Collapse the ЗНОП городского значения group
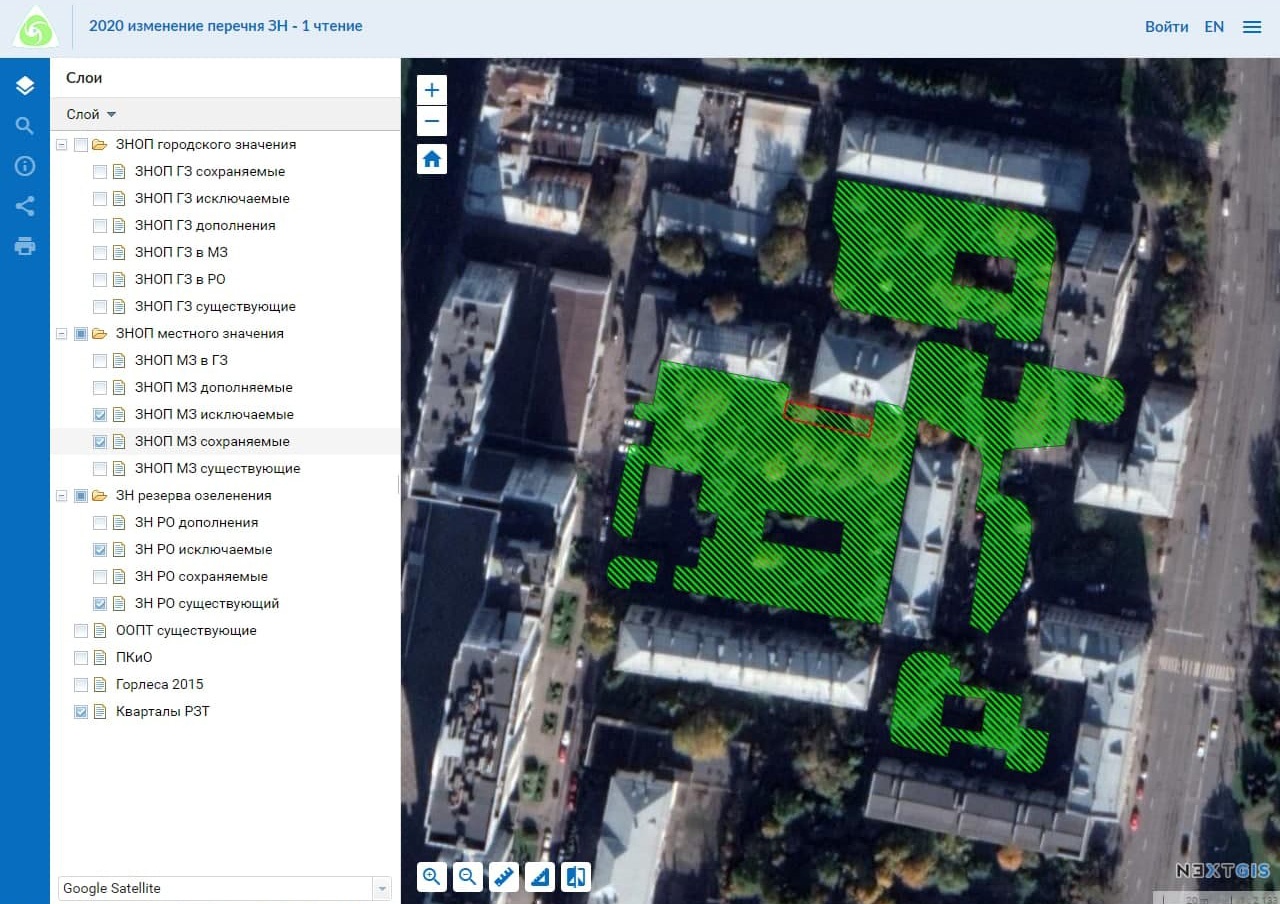This screenshot has height=904, width=1280. coord(62,145)
